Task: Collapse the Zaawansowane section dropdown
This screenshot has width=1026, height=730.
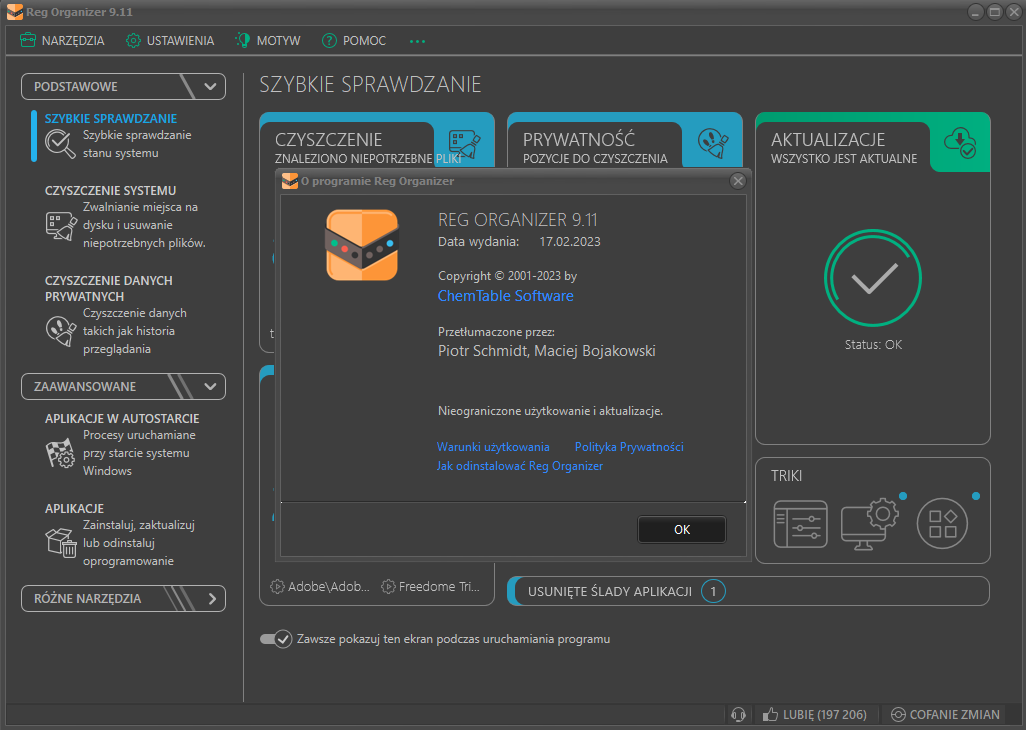Action: point(124,387)
